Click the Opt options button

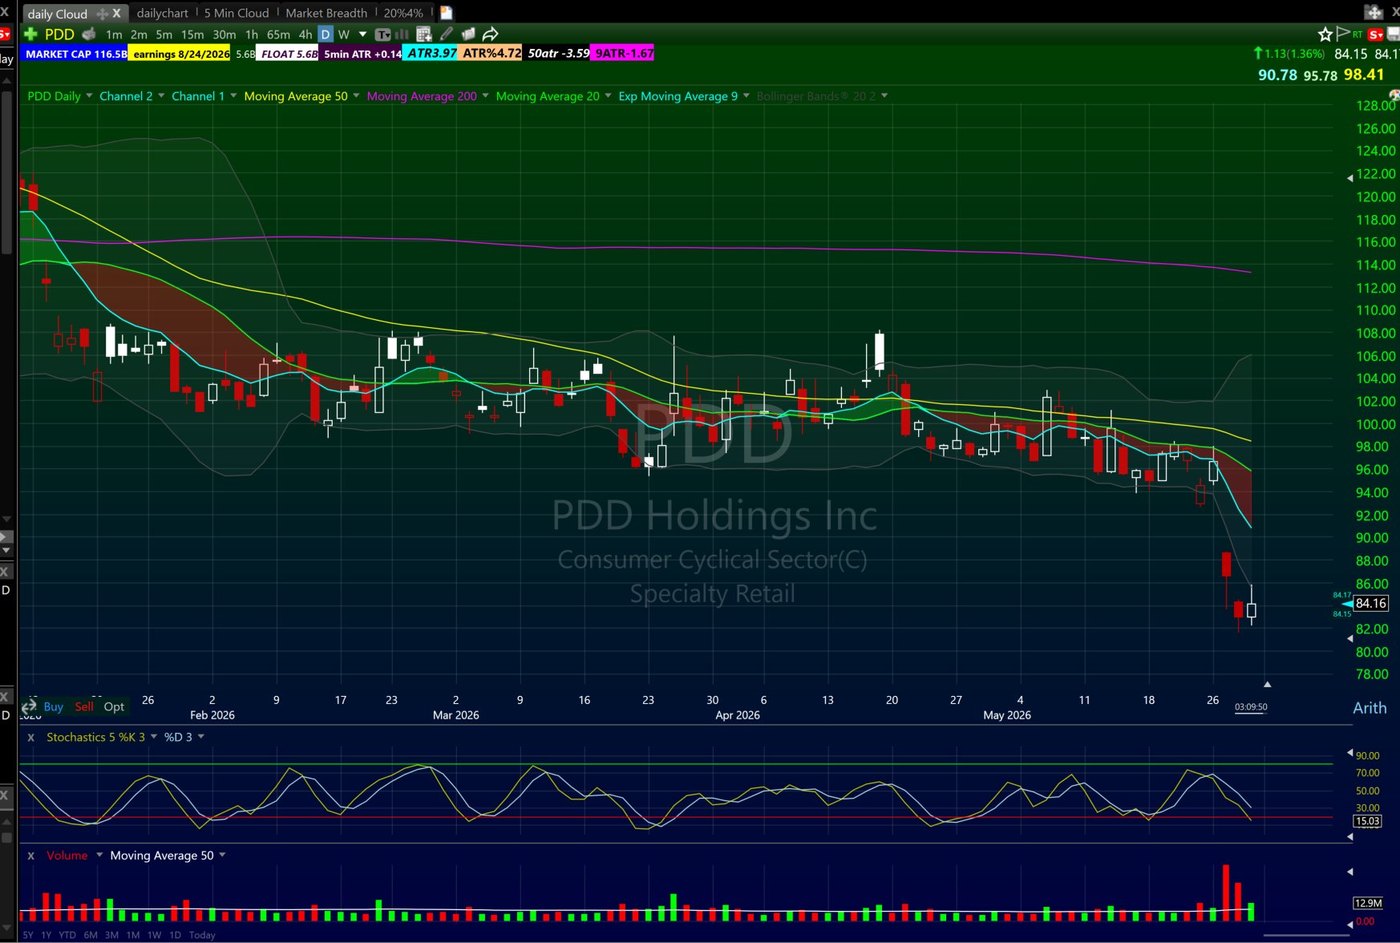[x=114, y=706]
